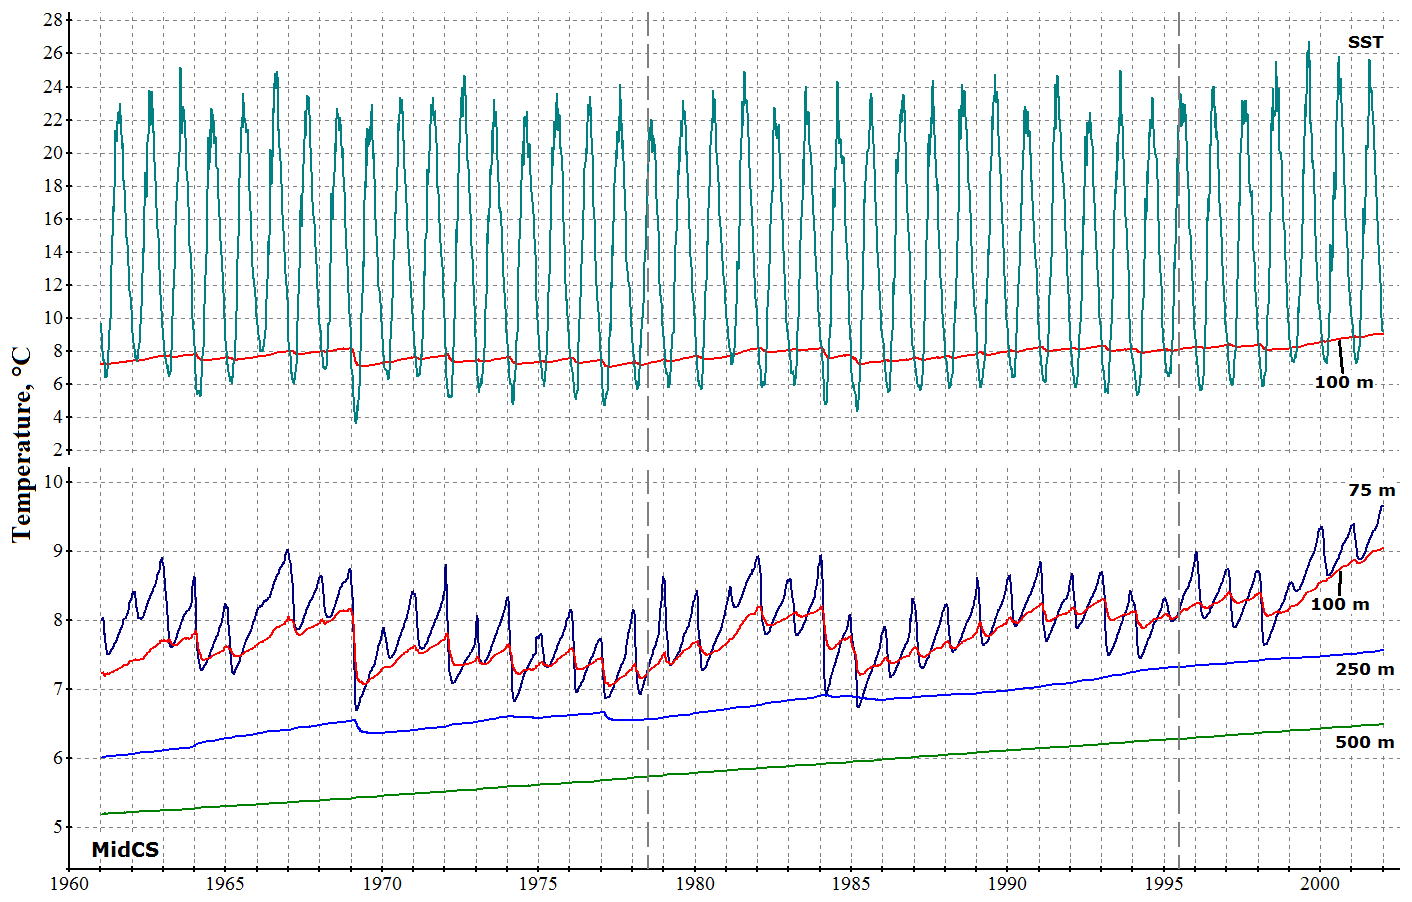Click the 100 m label under SST curve

tap(1343, 382)
